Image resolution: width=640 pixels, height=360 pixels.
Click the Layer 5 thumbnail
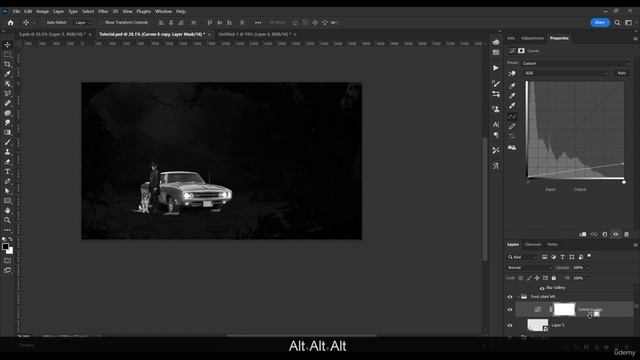pos(538,325)
